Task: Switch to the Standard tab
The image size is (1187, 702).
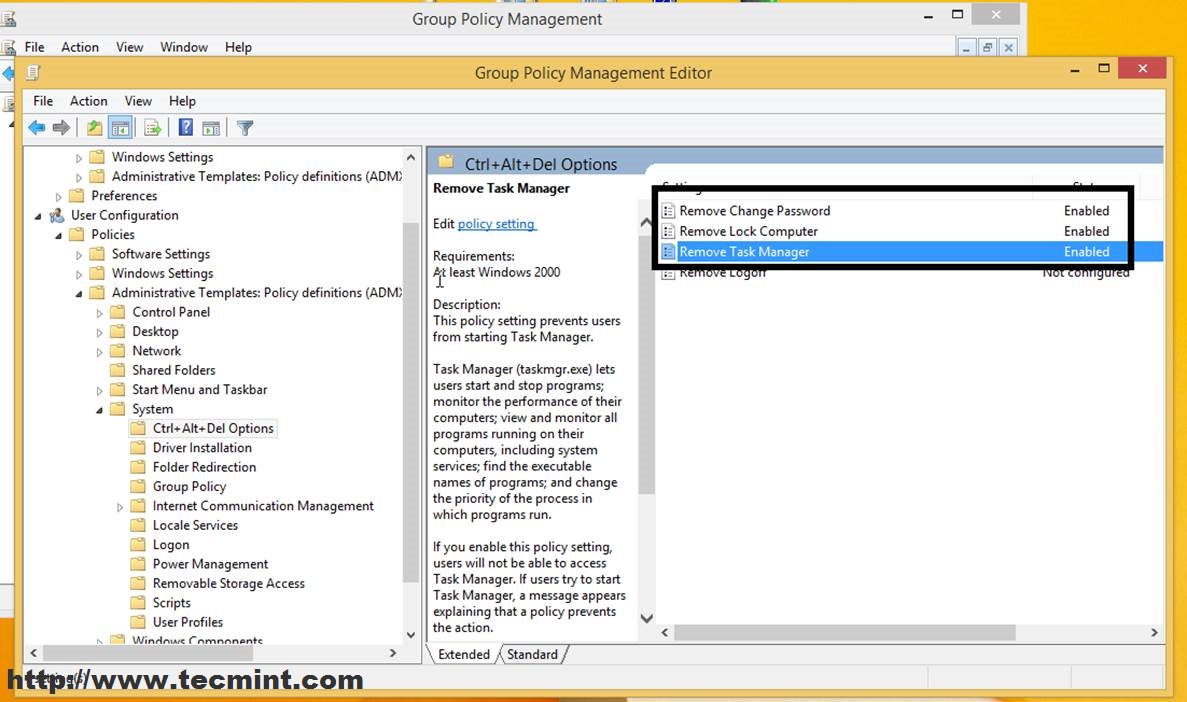Action: pos(532,654)
